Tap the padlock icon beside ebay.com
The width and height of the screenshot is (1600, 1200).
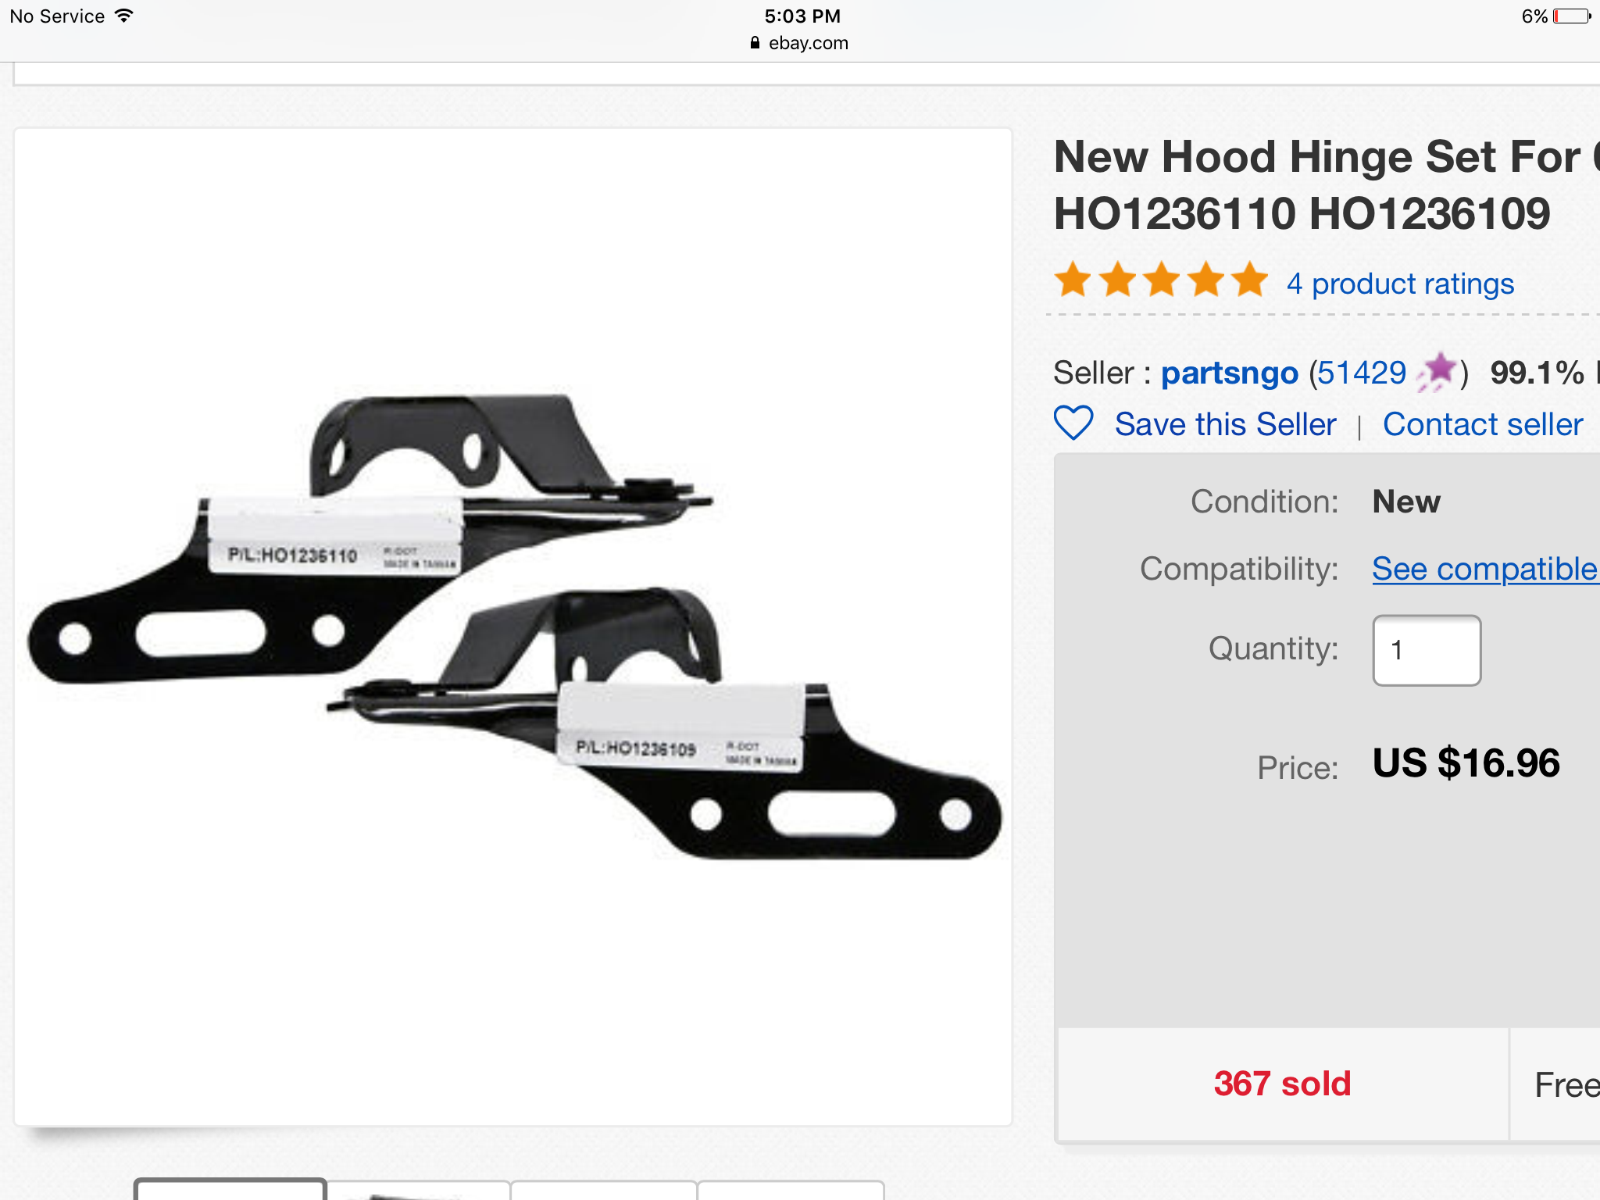[x=755, y=43]
